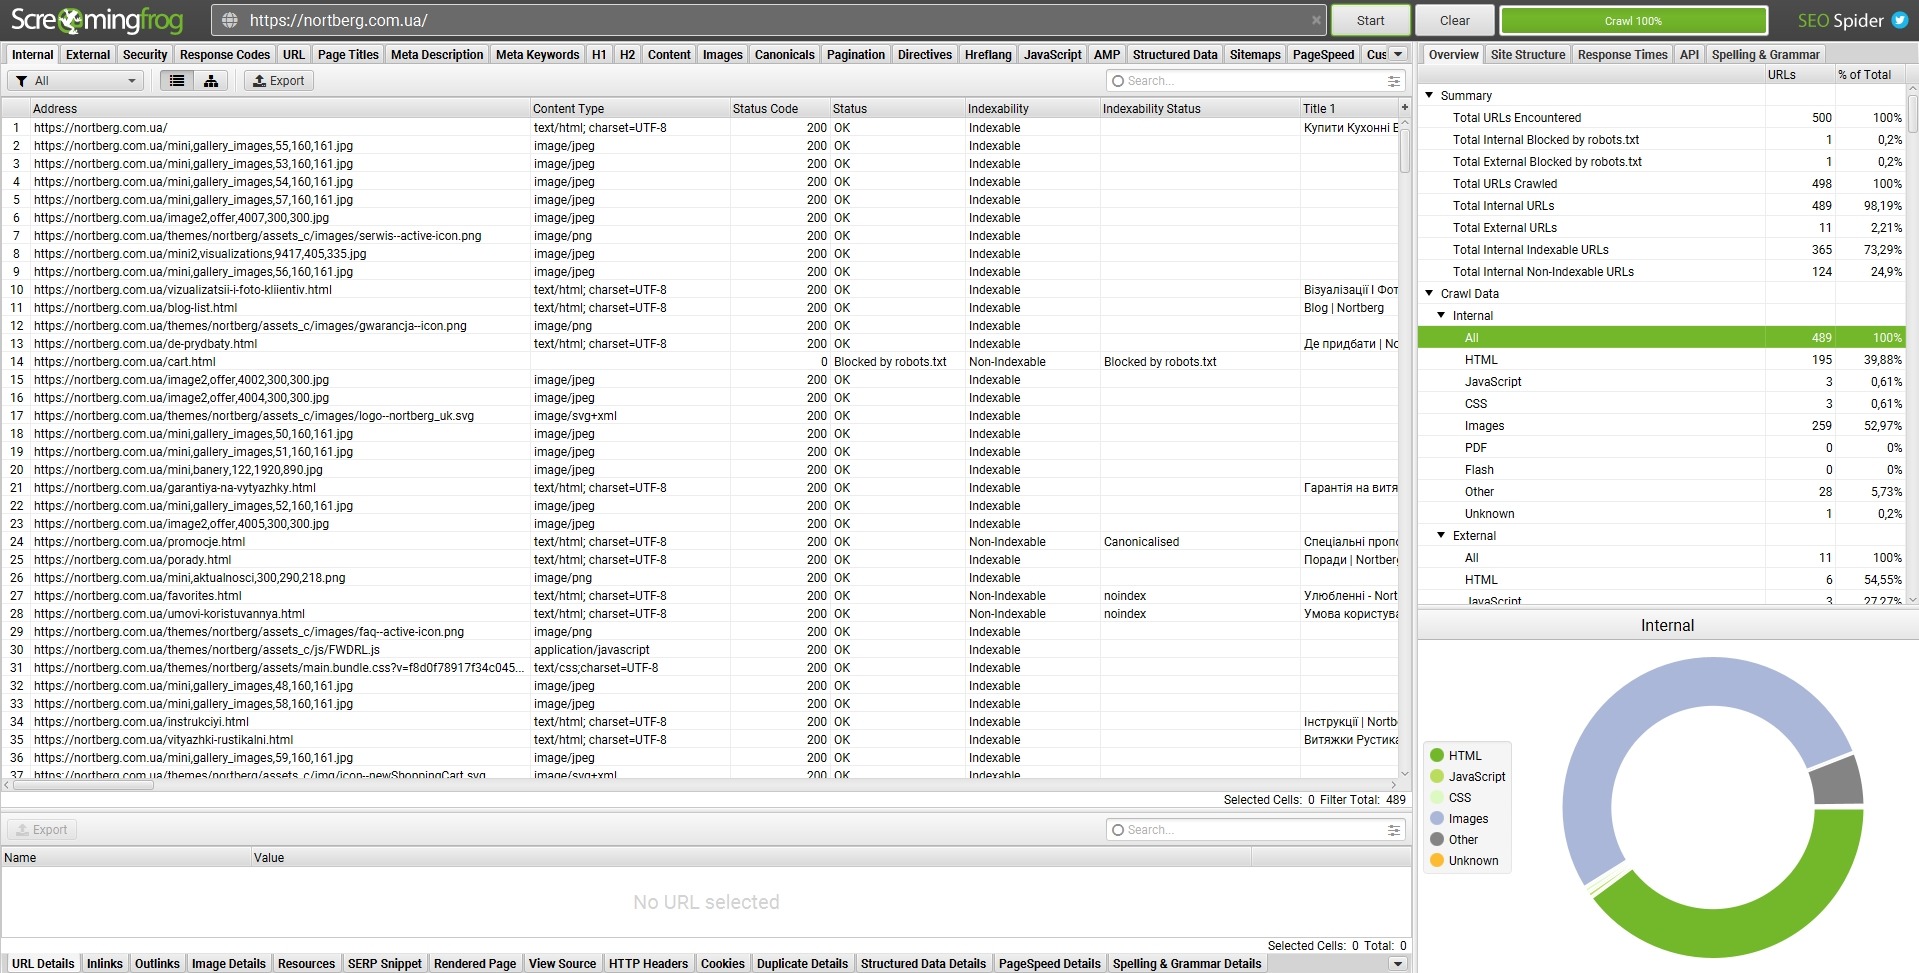The width and height of the screenshot is (1919, 973).
Task: Show more bottom tabs via overflow arrow
Action: coord(1397,964)
